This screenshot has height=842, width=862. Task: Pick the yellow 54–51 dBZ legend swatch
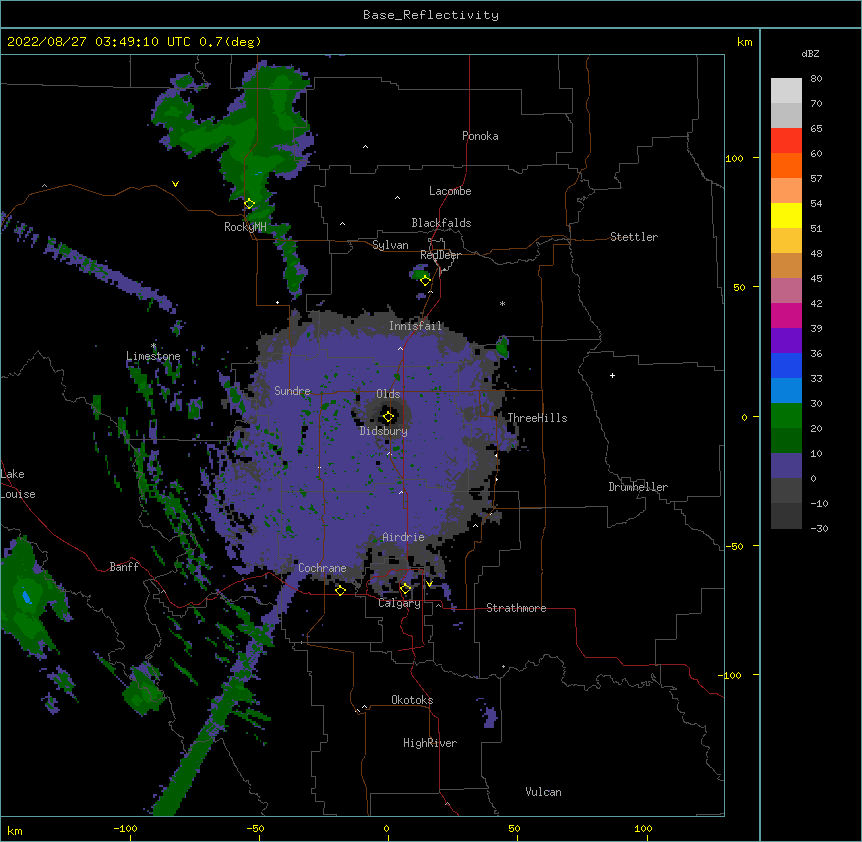[x=786, y=215]
